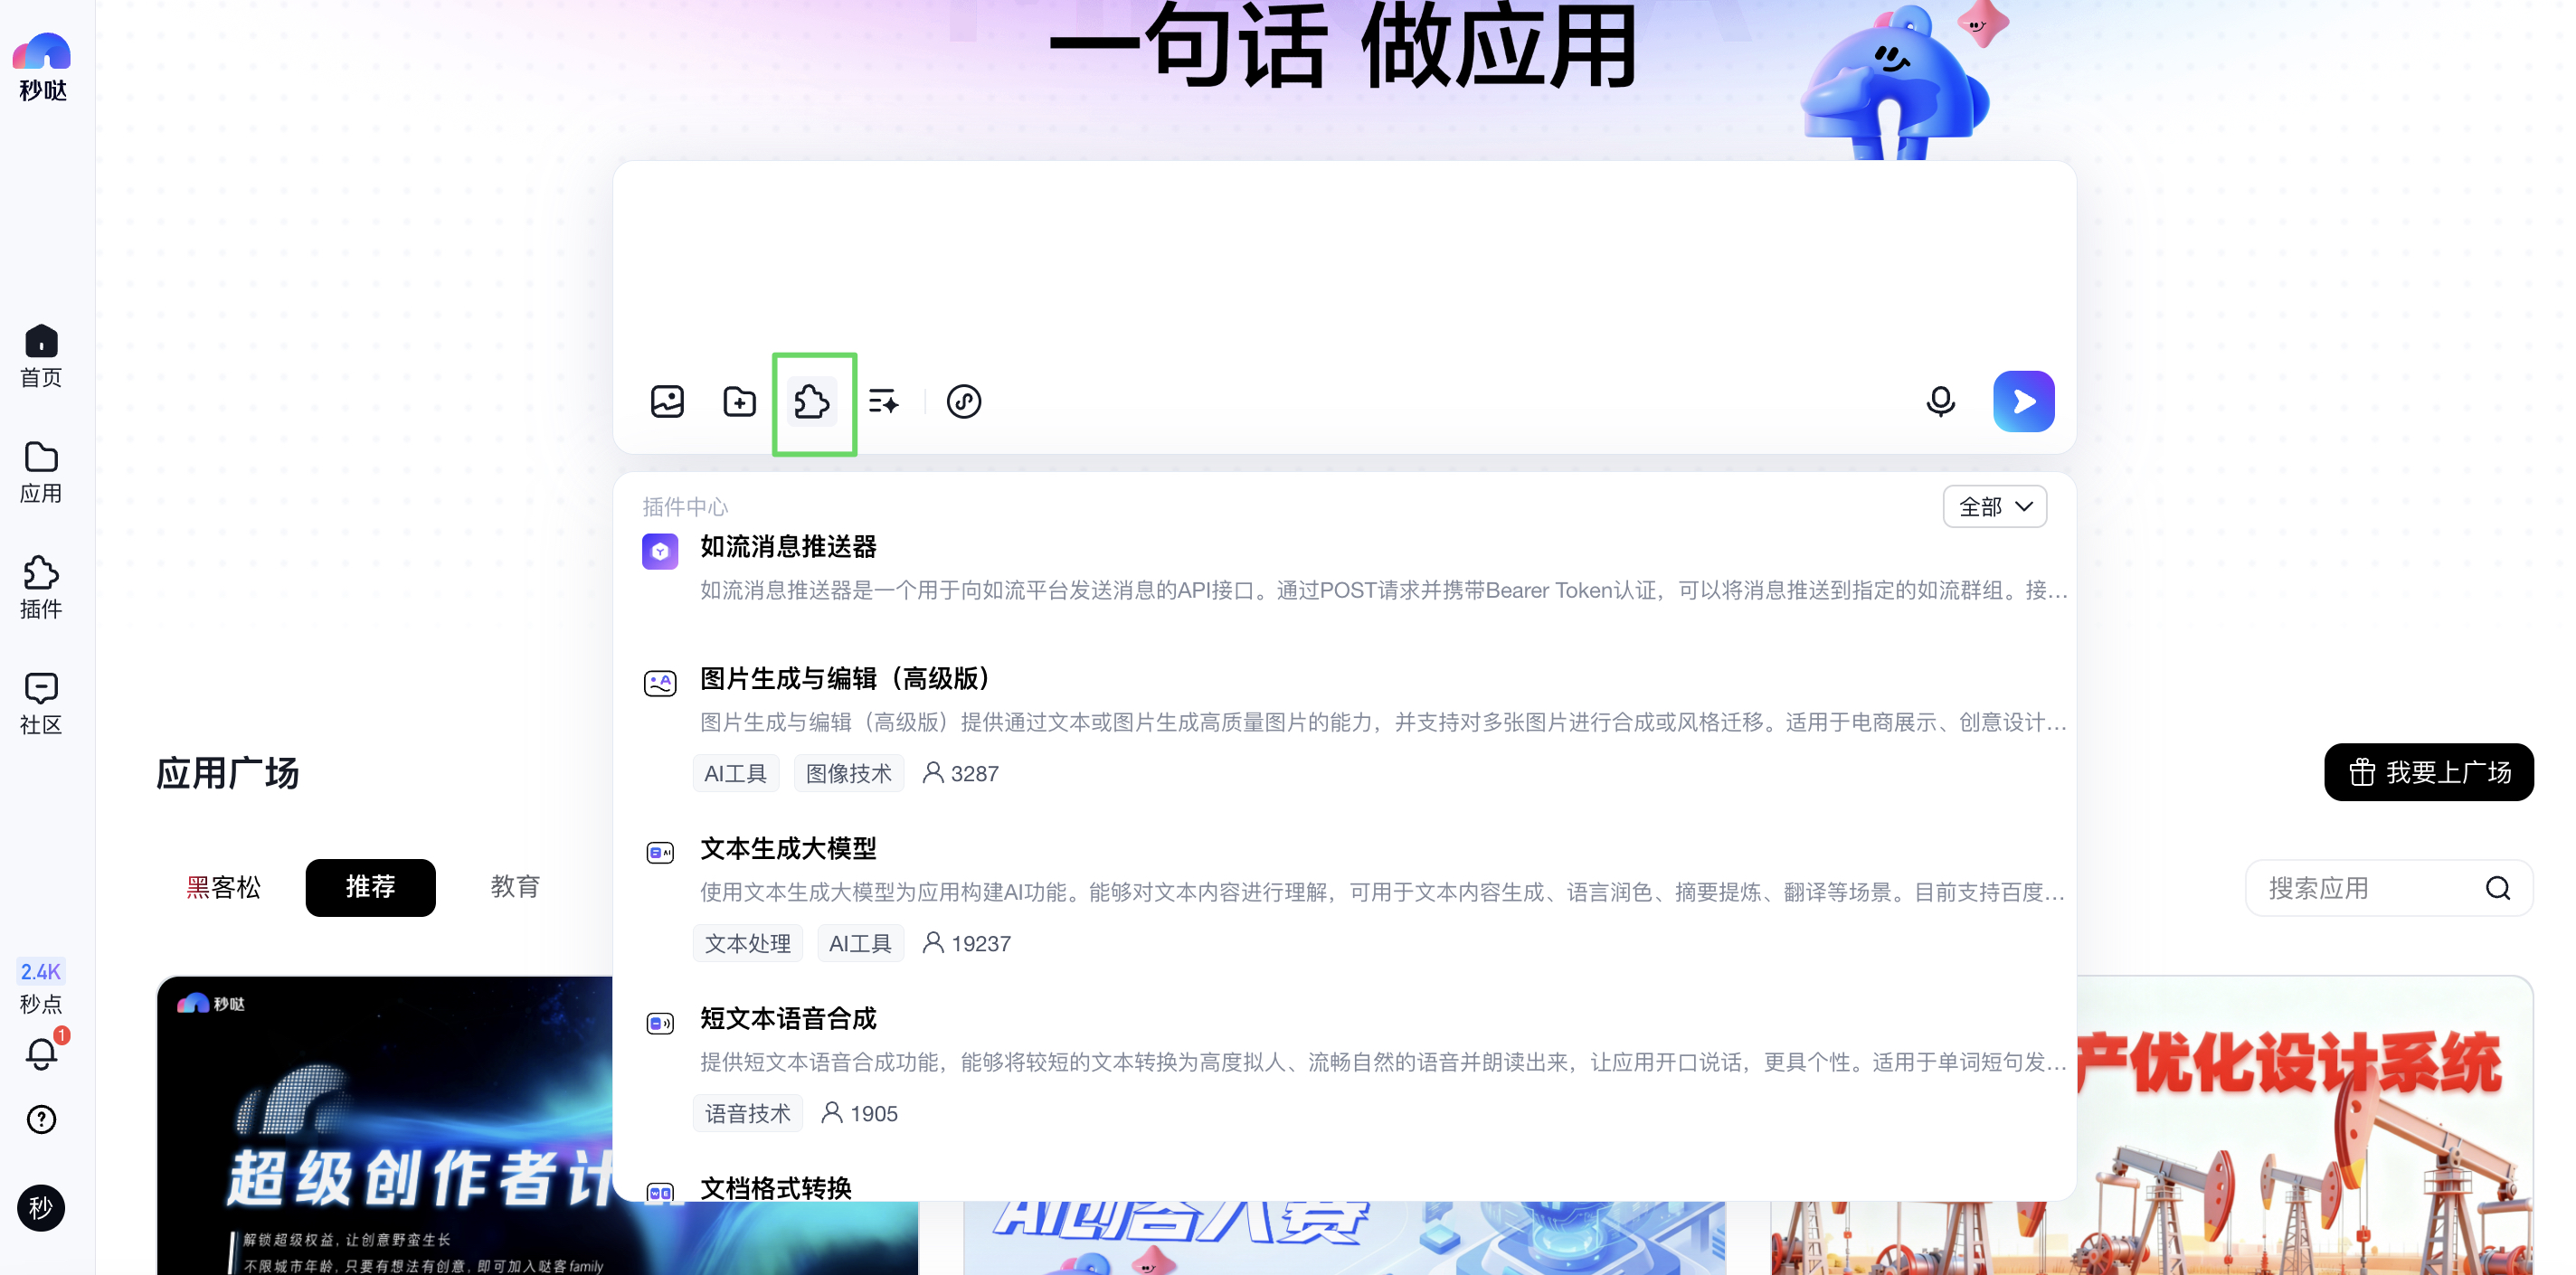Click the link attachment icon

click(963, 402)
